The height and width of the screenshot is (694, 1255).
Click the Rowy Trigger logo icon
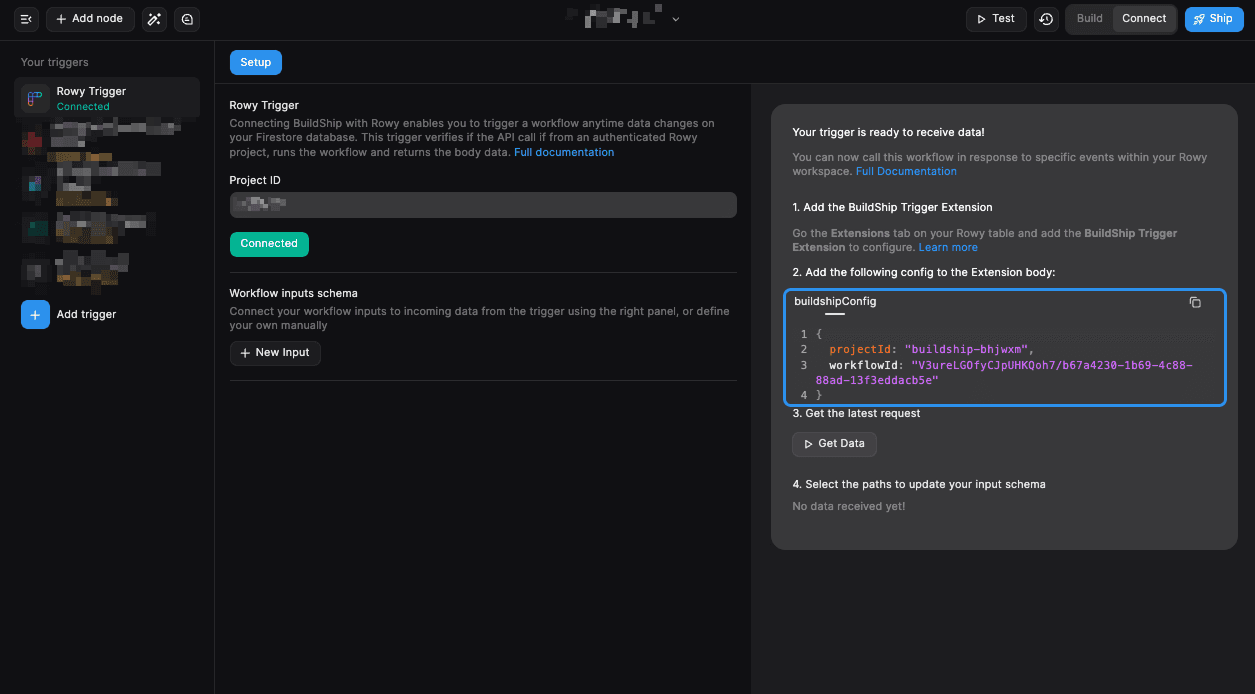tap(35, 98)
